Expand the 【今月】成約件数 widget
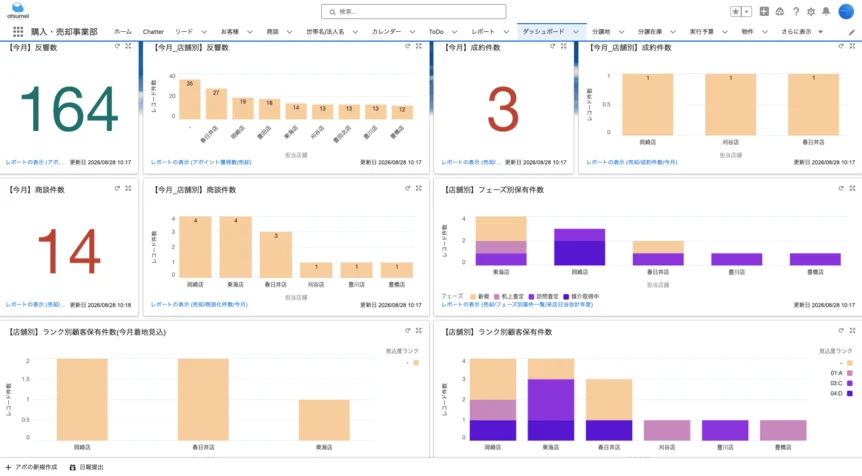The image size is (862, 476). (563, 47)
